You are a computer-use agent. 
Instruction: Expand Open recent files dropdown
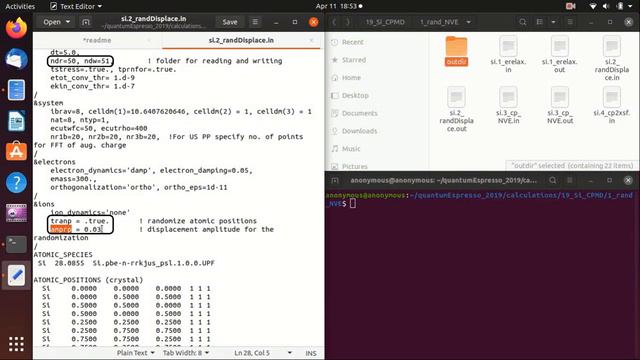pyautogui.click(x=68, y=22)
